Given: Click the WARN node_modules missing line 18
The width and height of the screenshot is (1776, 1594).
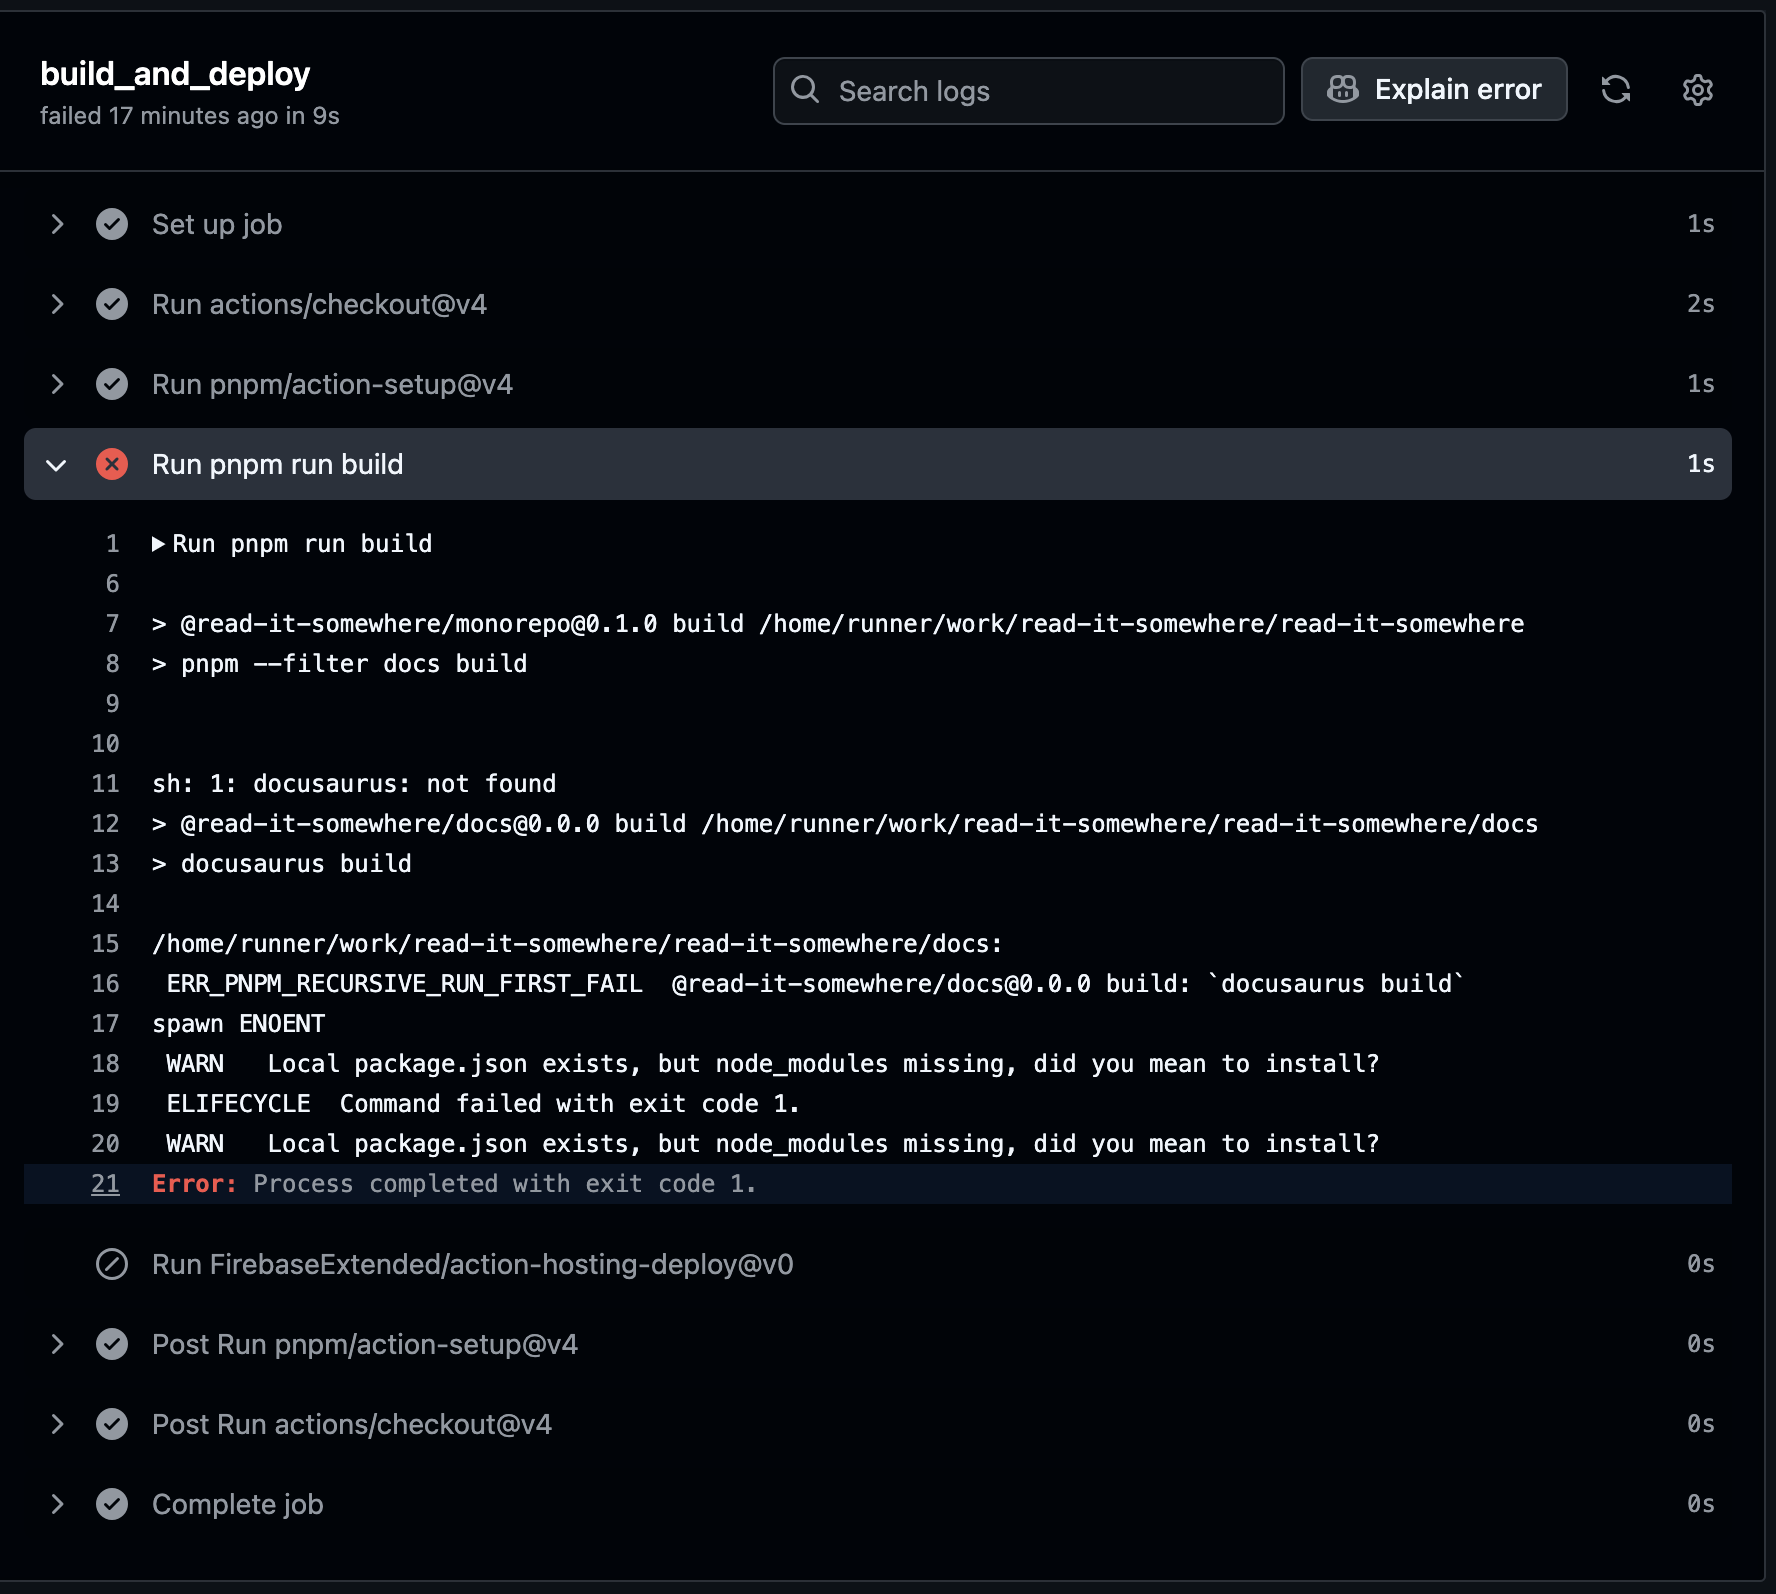Looking at the screenshot, I should click(773, 1064).
